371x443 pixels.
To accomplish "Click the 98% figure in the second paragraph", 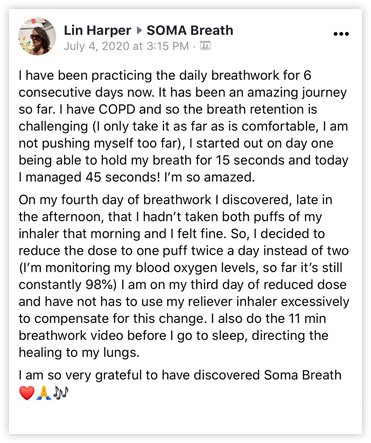I will tap(101, 285).
